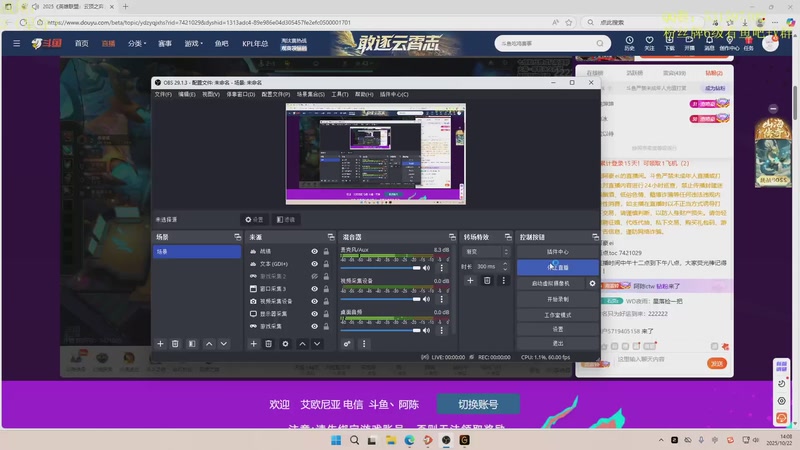The image size is (800, 450).
Task: Mute the 视频采集设备 audio speaker icon
Action: pyautogui.click(x=427, y=299)
